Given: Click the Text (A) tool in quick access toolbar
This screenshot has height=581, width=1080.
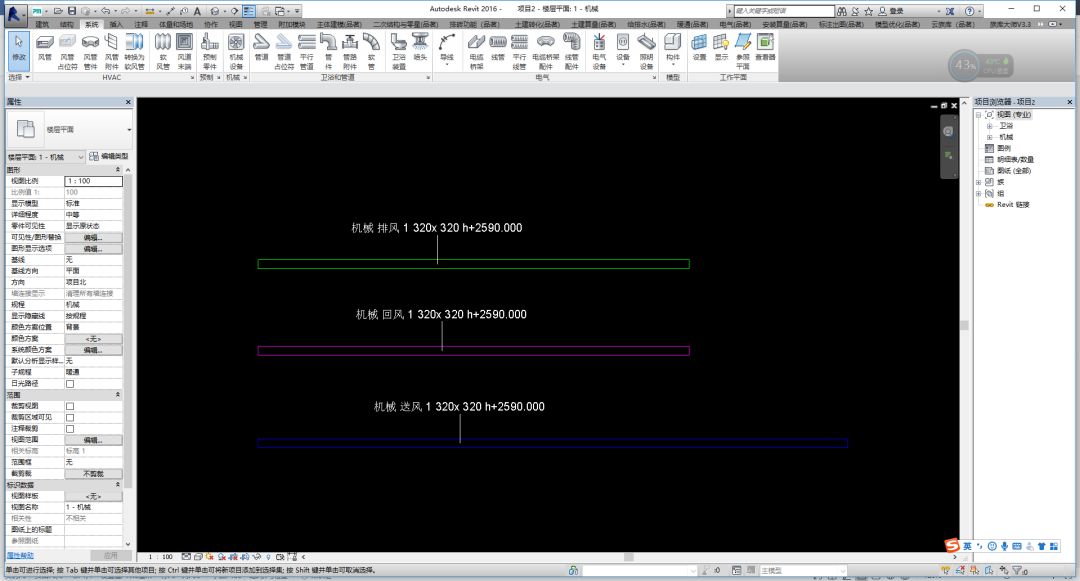Looking at the screenshot, I should coord(197,11).
